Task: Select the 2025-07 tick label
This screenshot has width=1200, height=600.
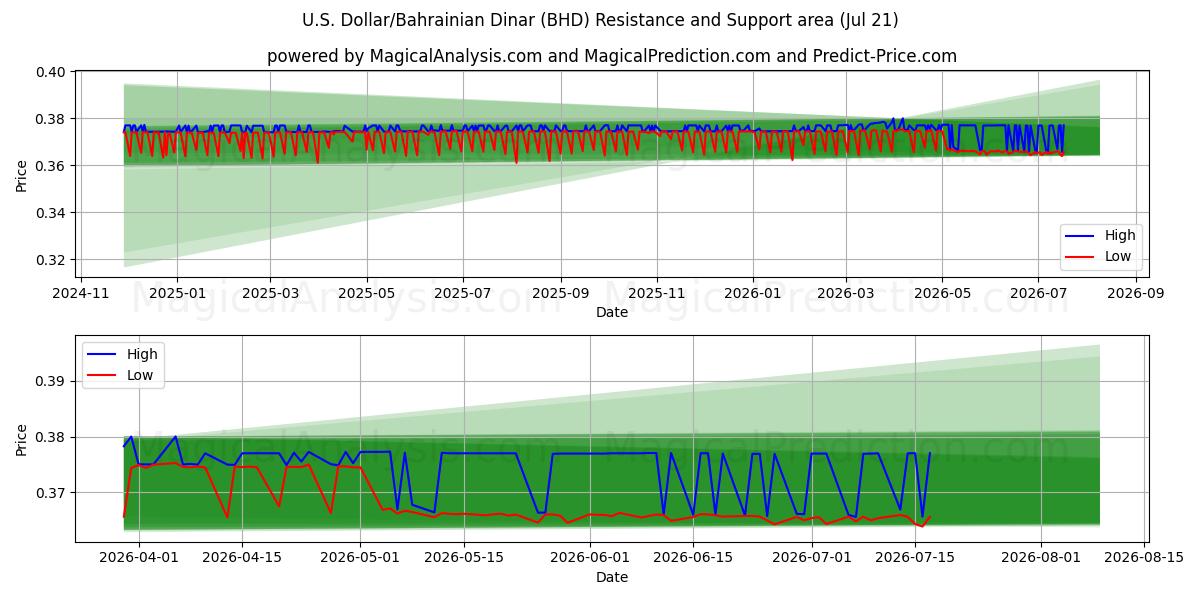Action: tap(462, 294)
